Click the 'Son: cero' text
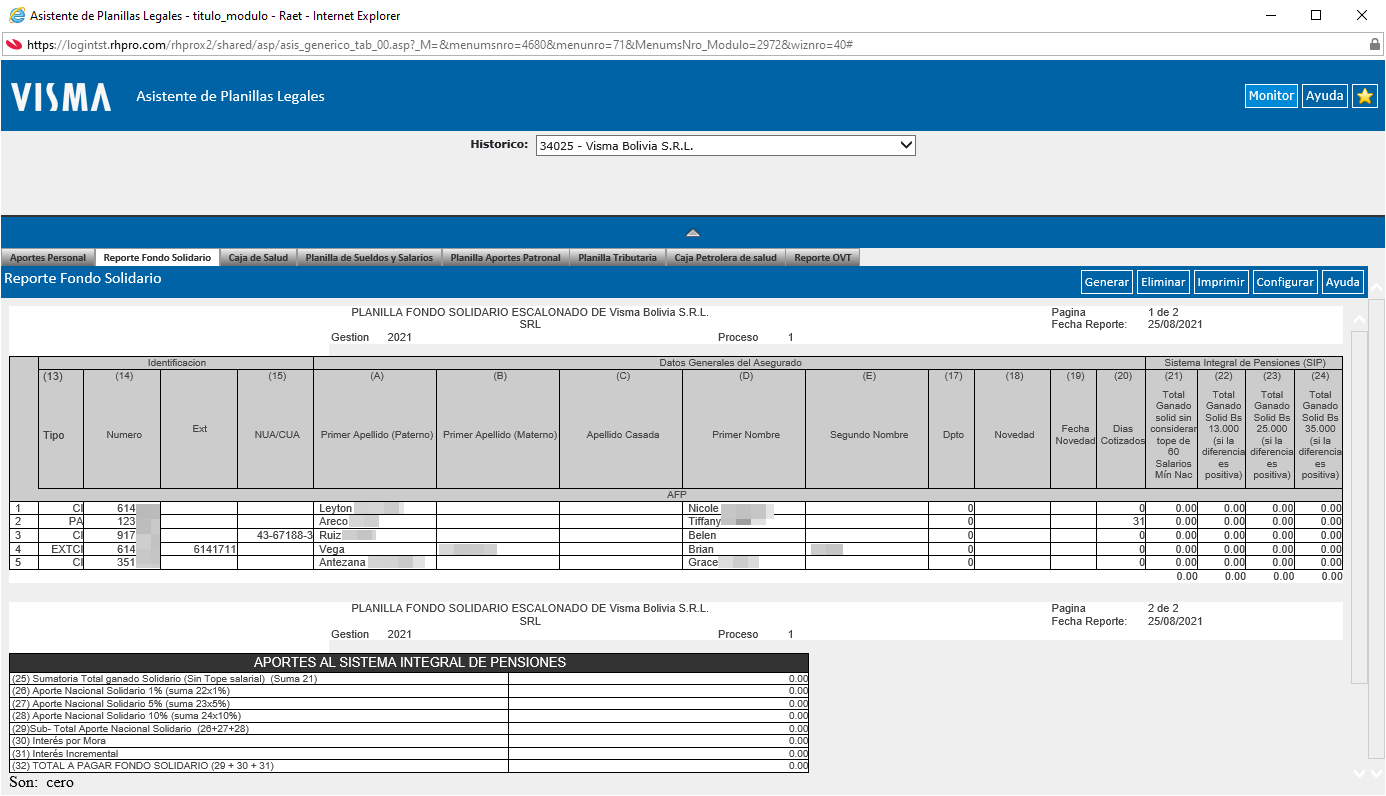The height and width of the screenshot is (796, 1386). tap(42, 782)
